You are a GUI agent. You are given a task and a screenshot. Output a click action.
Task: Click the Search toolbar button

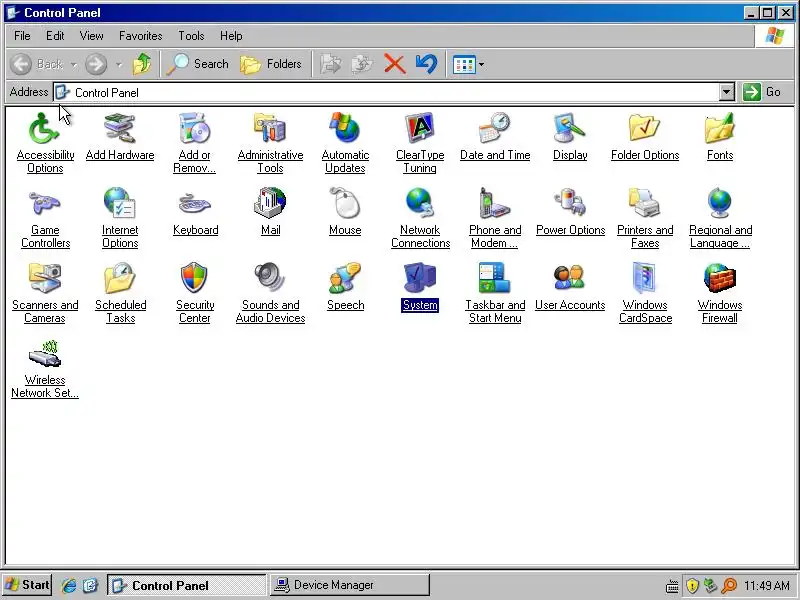tap(198, 64)
